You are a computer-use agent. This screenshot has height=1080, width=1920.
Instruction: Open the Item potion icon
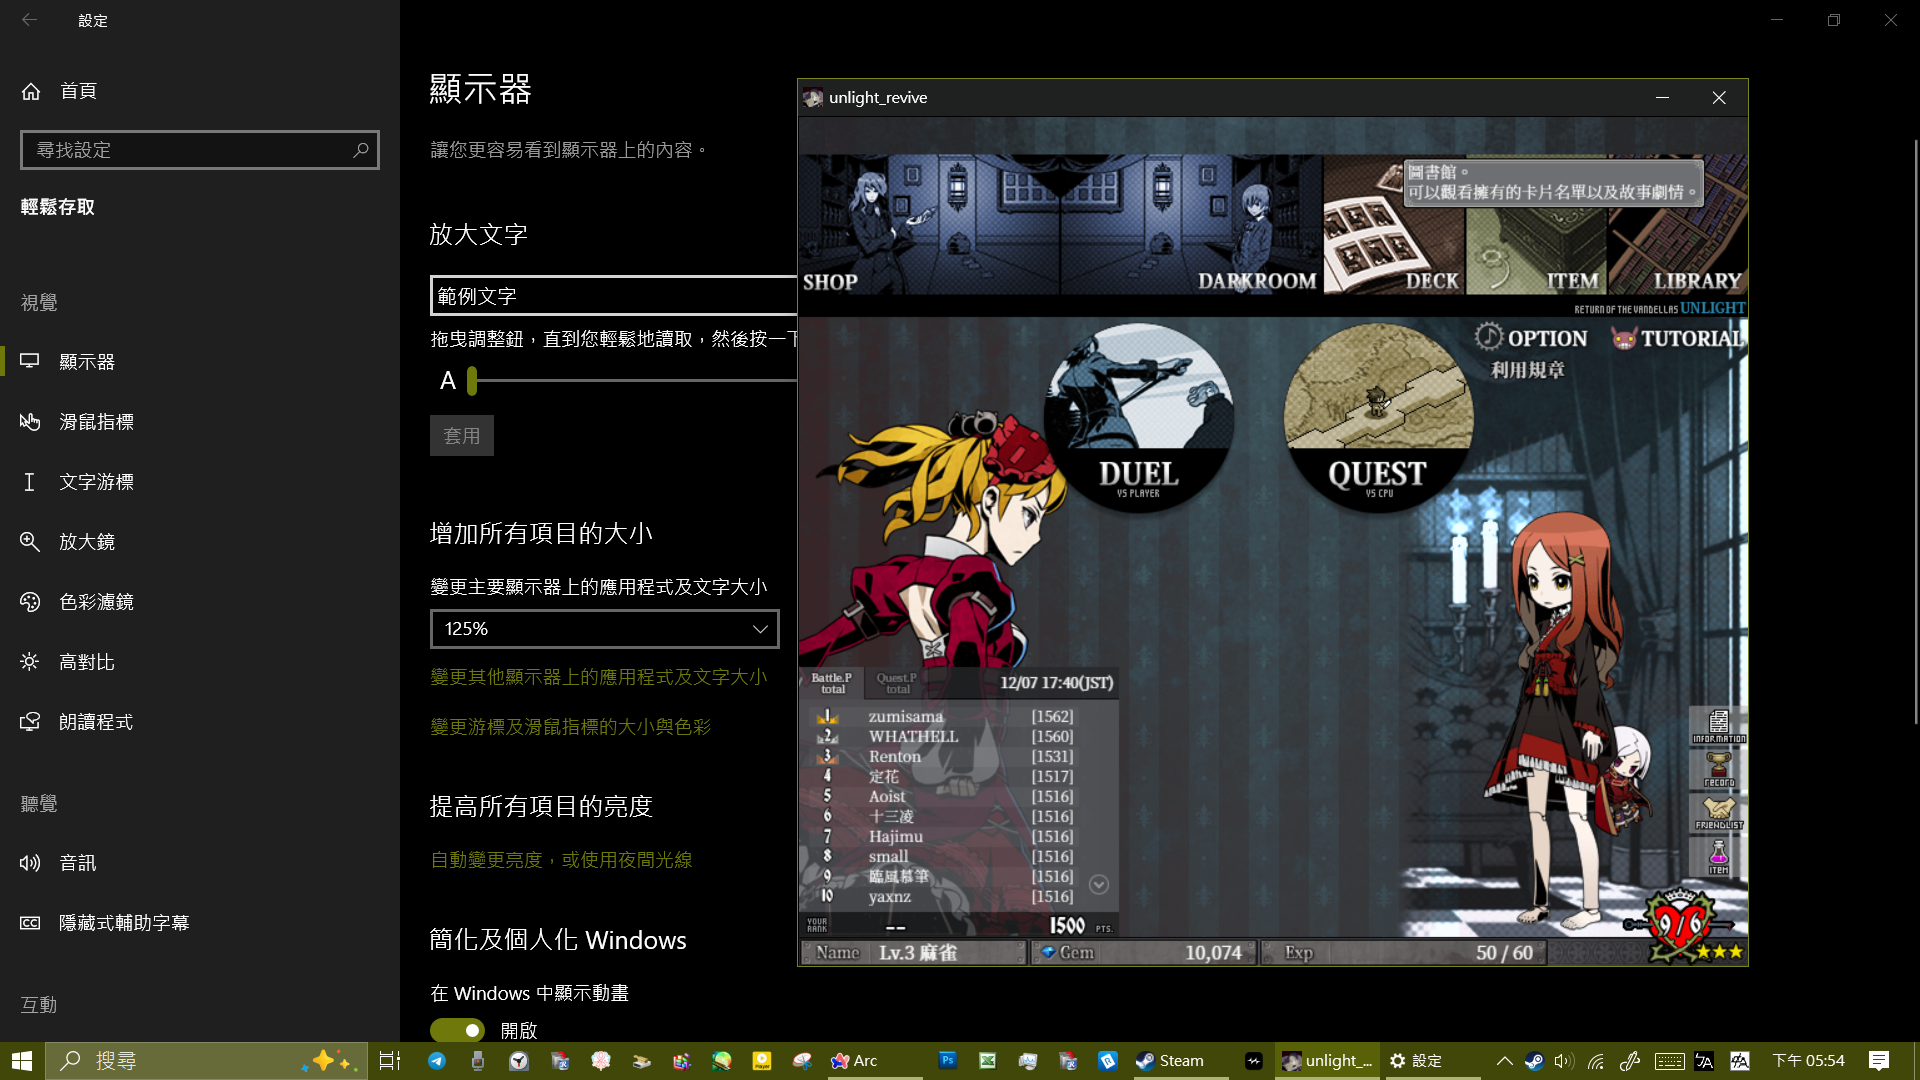(1718, 857)
